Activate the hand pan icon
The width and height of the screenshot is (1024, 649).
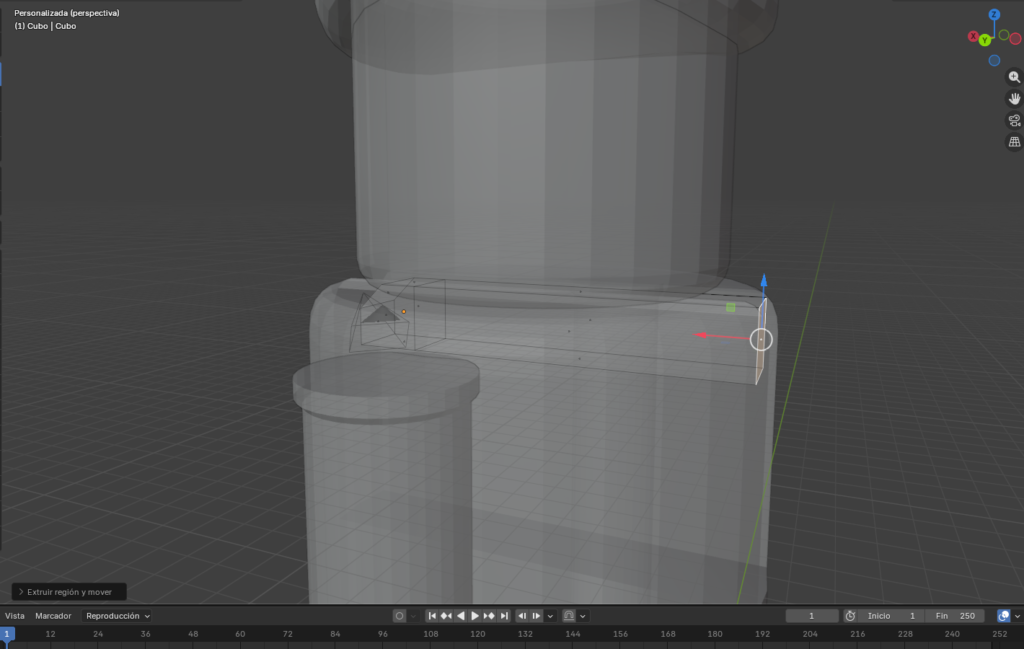[1014, 99]
